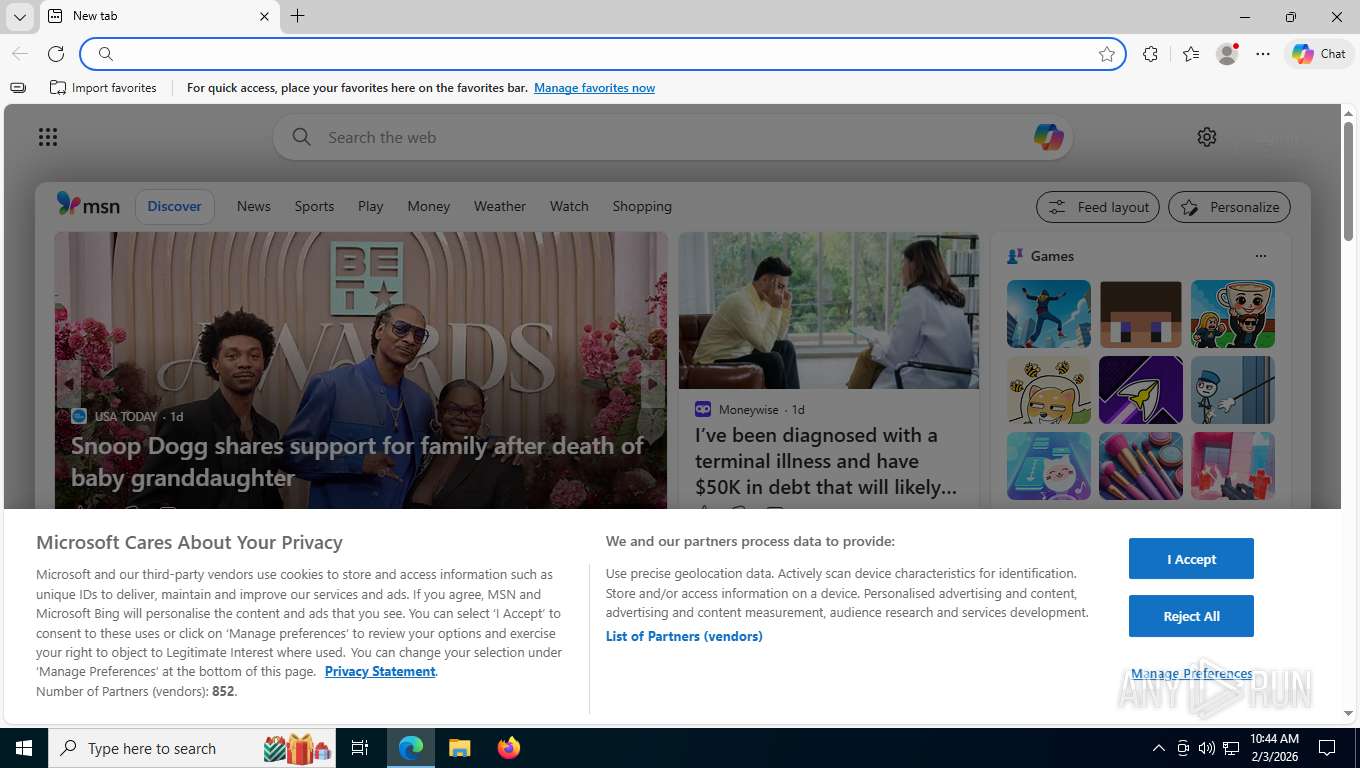Click the favorites bar toggle icon
Image resolution: width=1360 pixels, height=768 pixels.
tap(18, 88)
